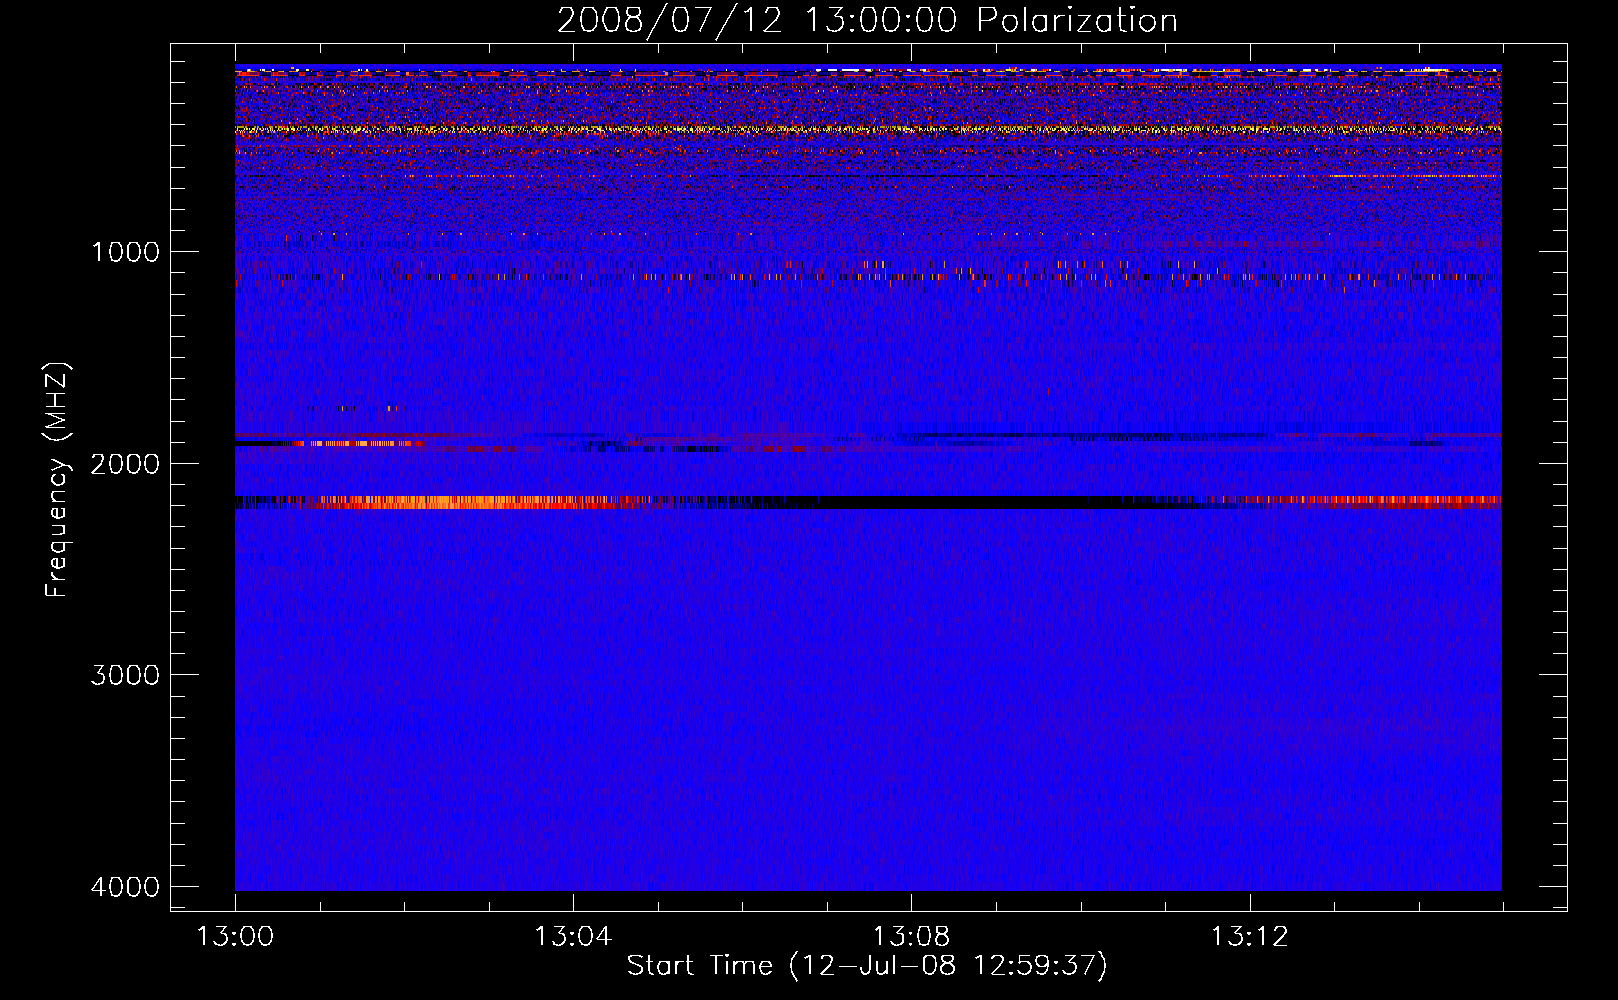Click the 2000 frequency tick label
Screen dimensions: 1618x1000
coord(125,464)
